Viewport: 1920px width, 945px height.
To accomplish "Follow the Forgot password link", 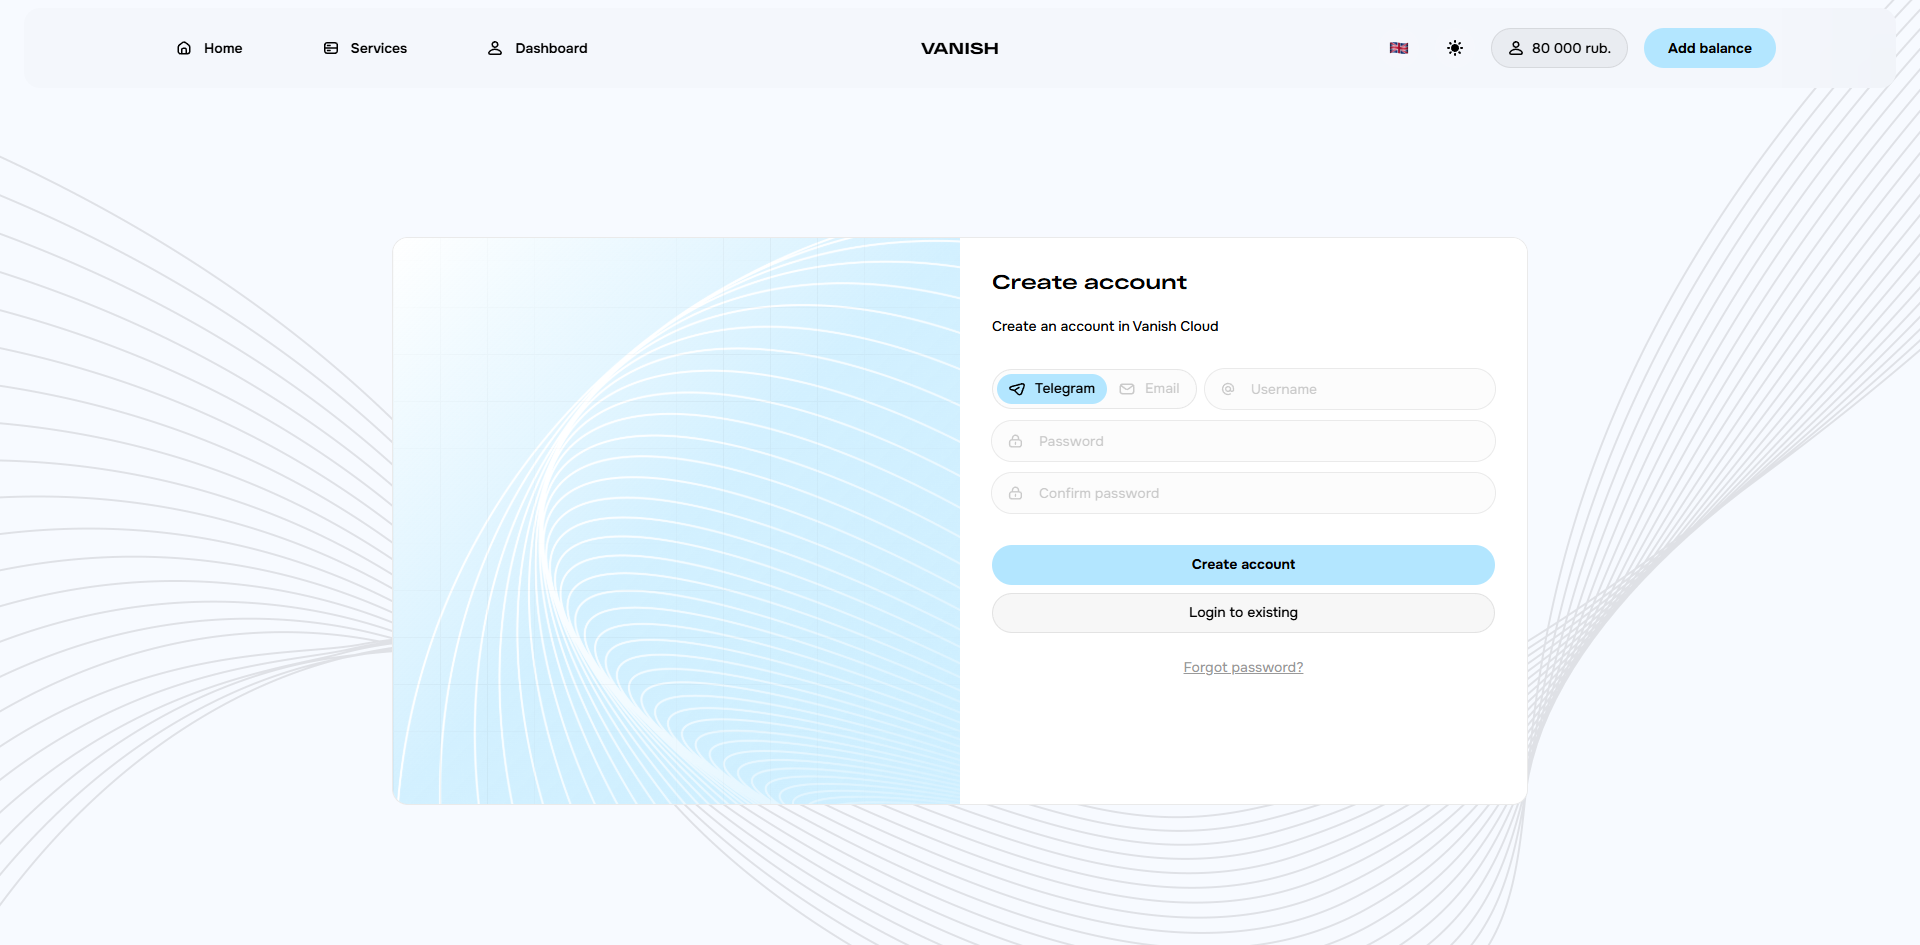I will pyautogui.click(x=1243, y=667).
